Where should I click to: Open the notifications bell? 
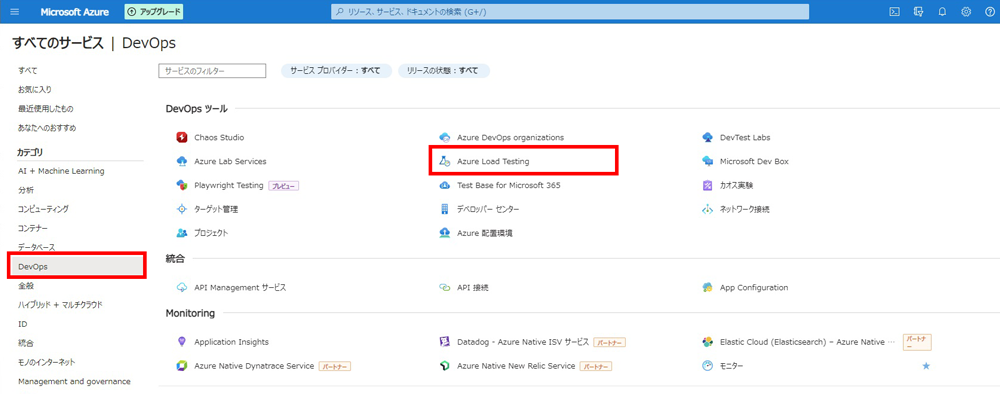[x=942, y=12]
